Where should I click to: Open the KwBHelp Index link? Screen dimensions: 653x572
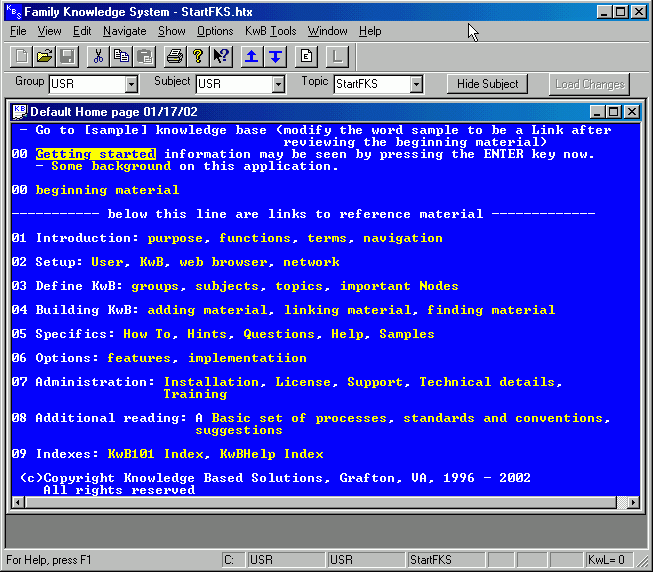pos(271,454)
